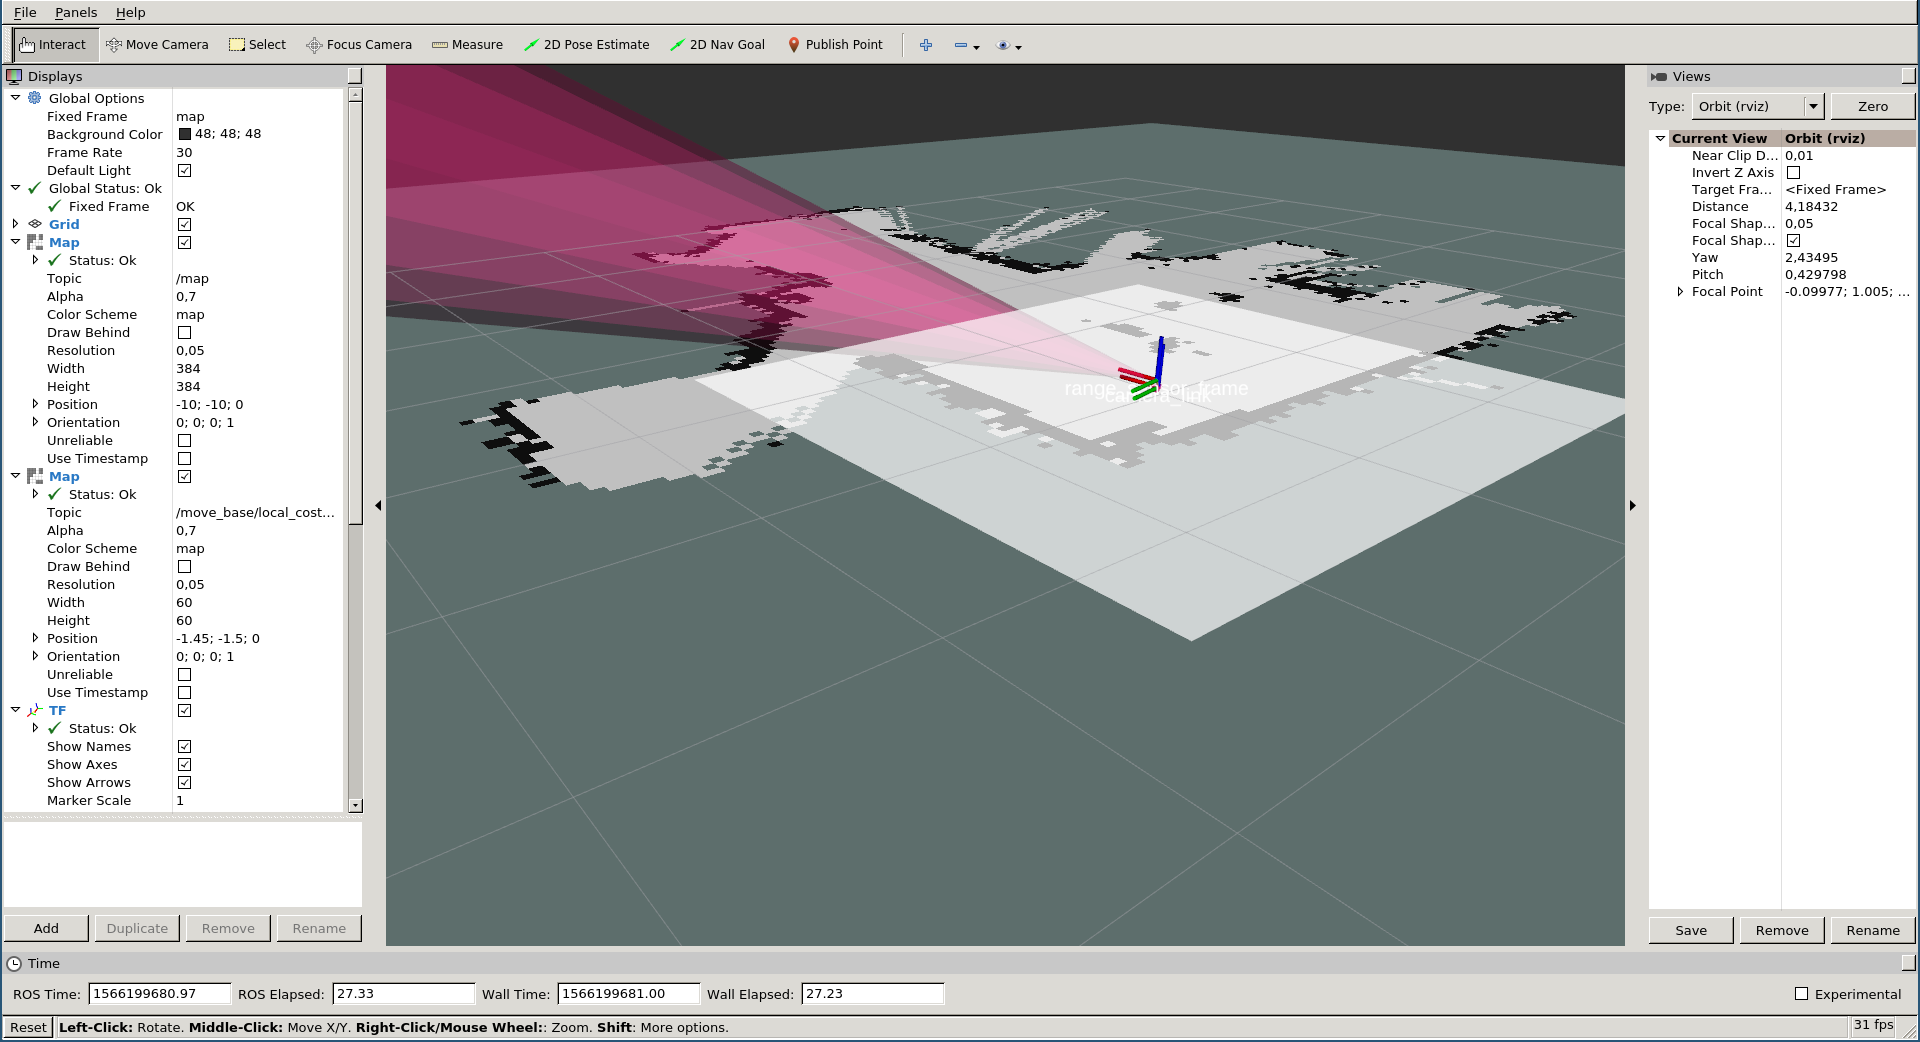This screenshot has height=1042, width=1920.
Task: Open the view Type dropdown
Action: (1757, 106)
